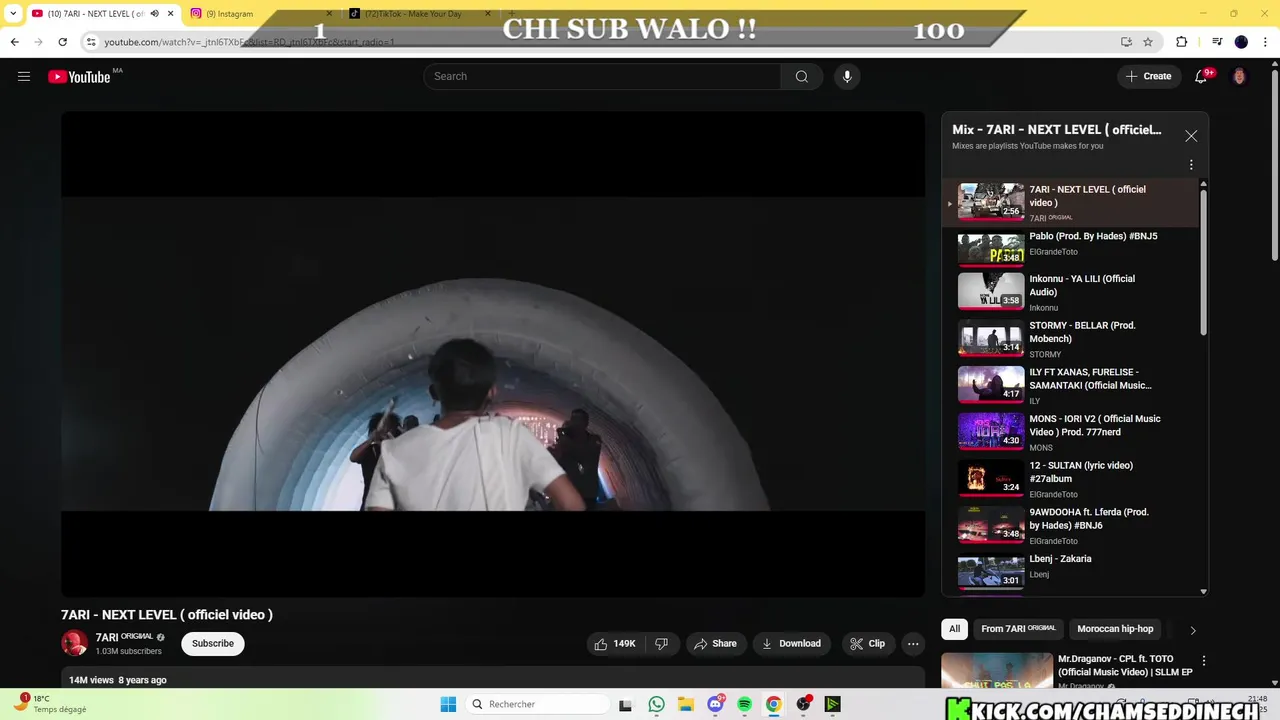
Task: Open Chrome extensions puzzle icon
Action: coord(1181,42)
